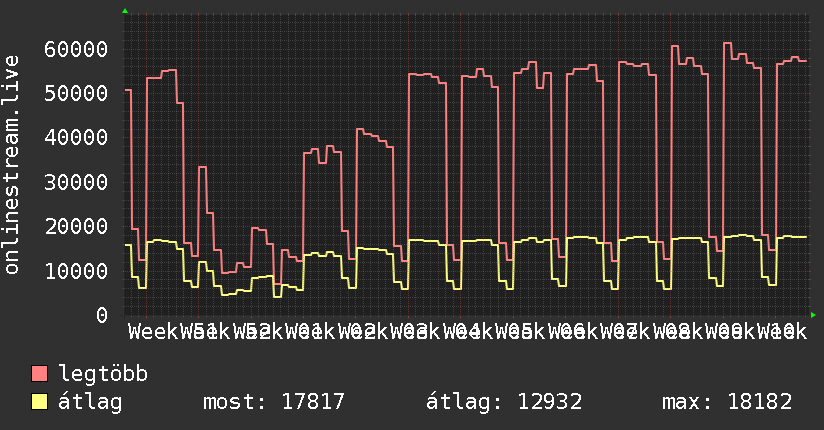This screenshot has width=824, height=430.
Task: Click the 20000 y-axis label
Action: click(x=76, y=227)
